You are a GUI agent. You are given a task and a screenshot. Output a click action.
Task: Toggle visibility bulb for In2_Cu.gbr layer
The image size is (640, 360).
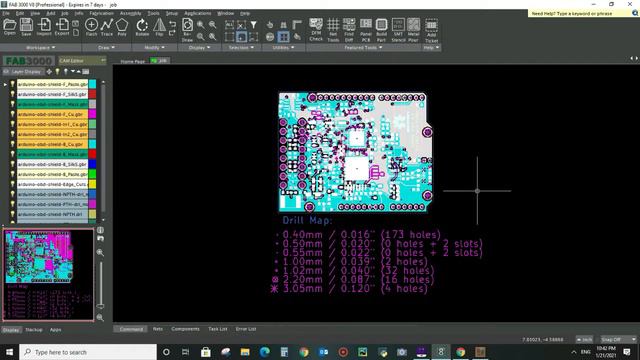(x=13, y=134)
